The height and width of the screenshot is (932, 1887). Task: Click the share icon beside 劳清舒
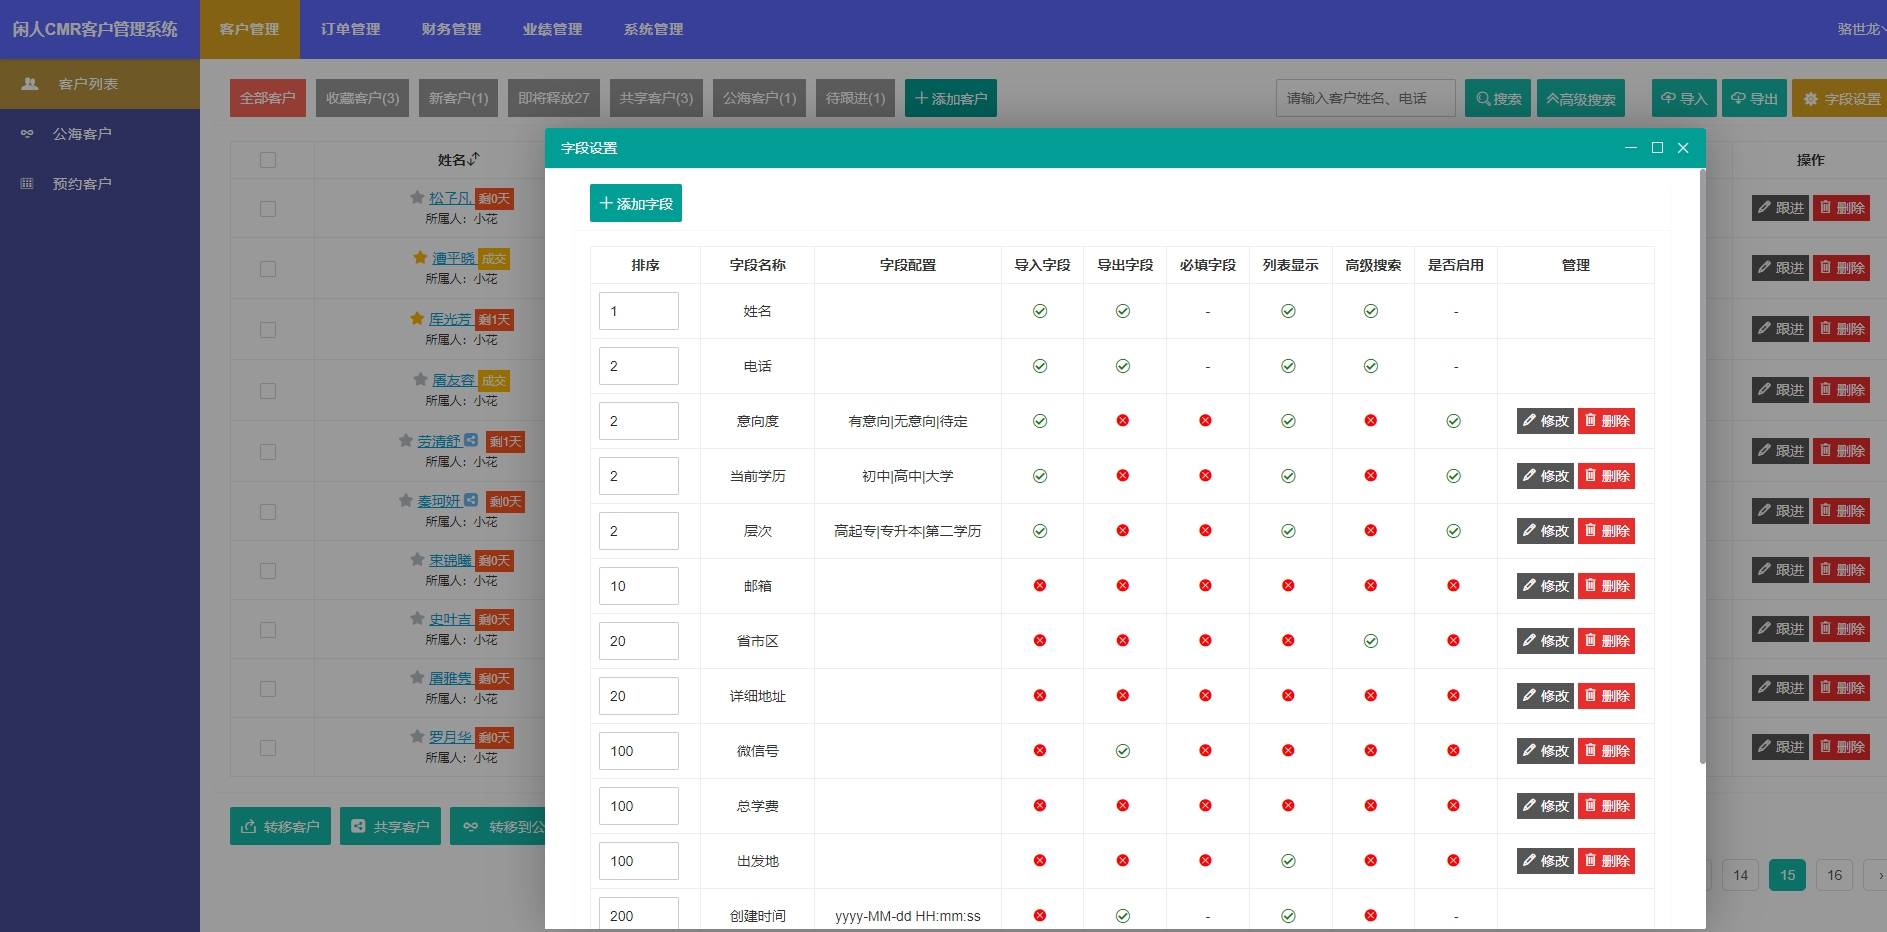click(470, 439)
